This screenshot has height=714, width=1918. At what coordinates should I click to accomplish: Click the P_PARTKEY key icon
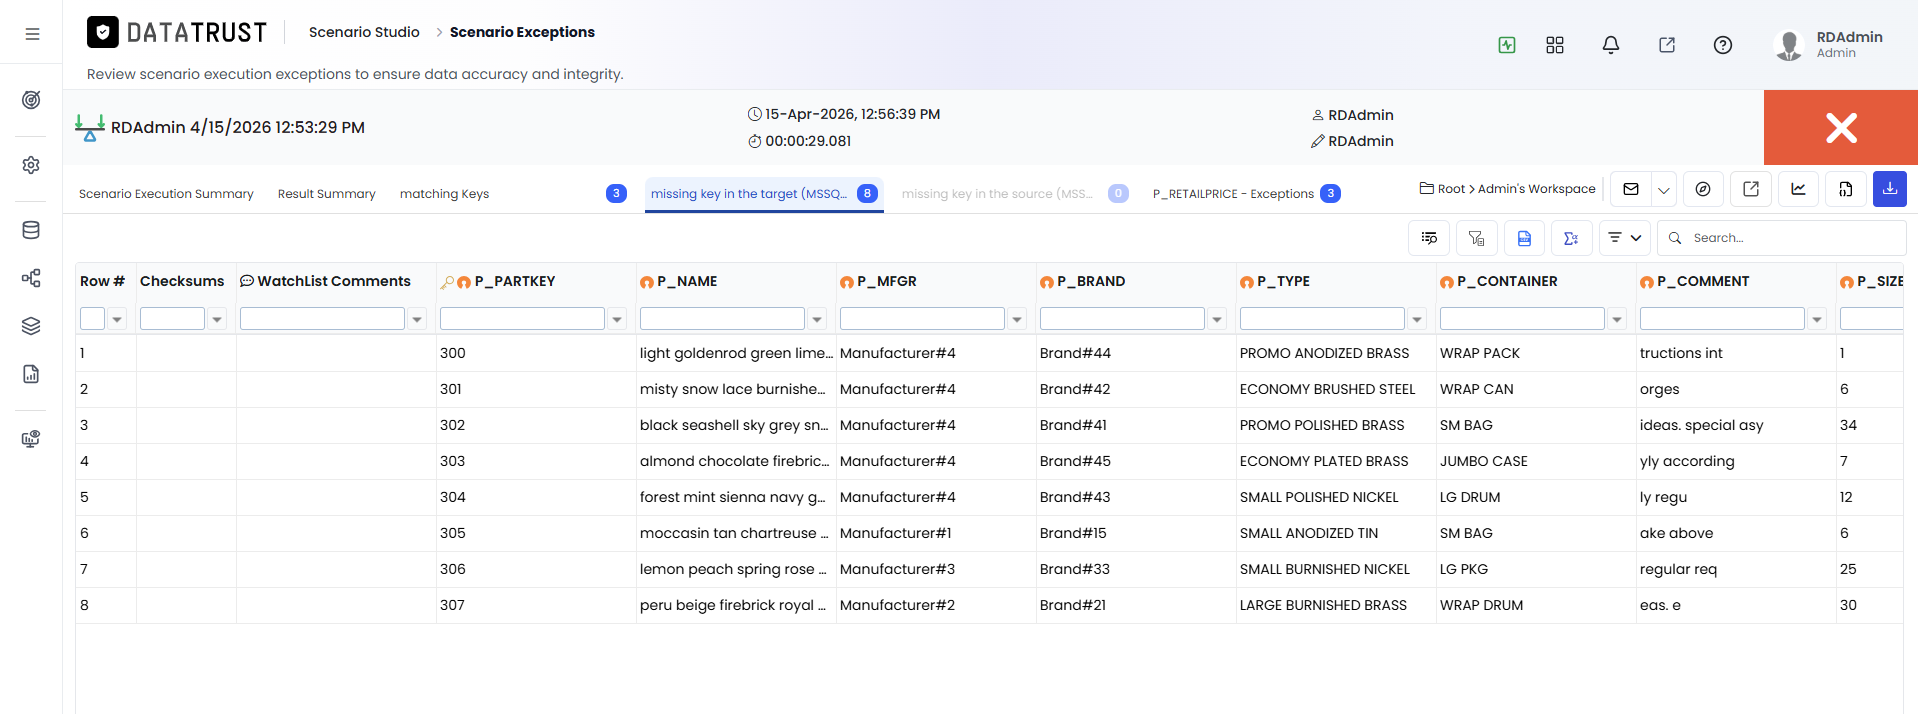(x=447, y=283)
